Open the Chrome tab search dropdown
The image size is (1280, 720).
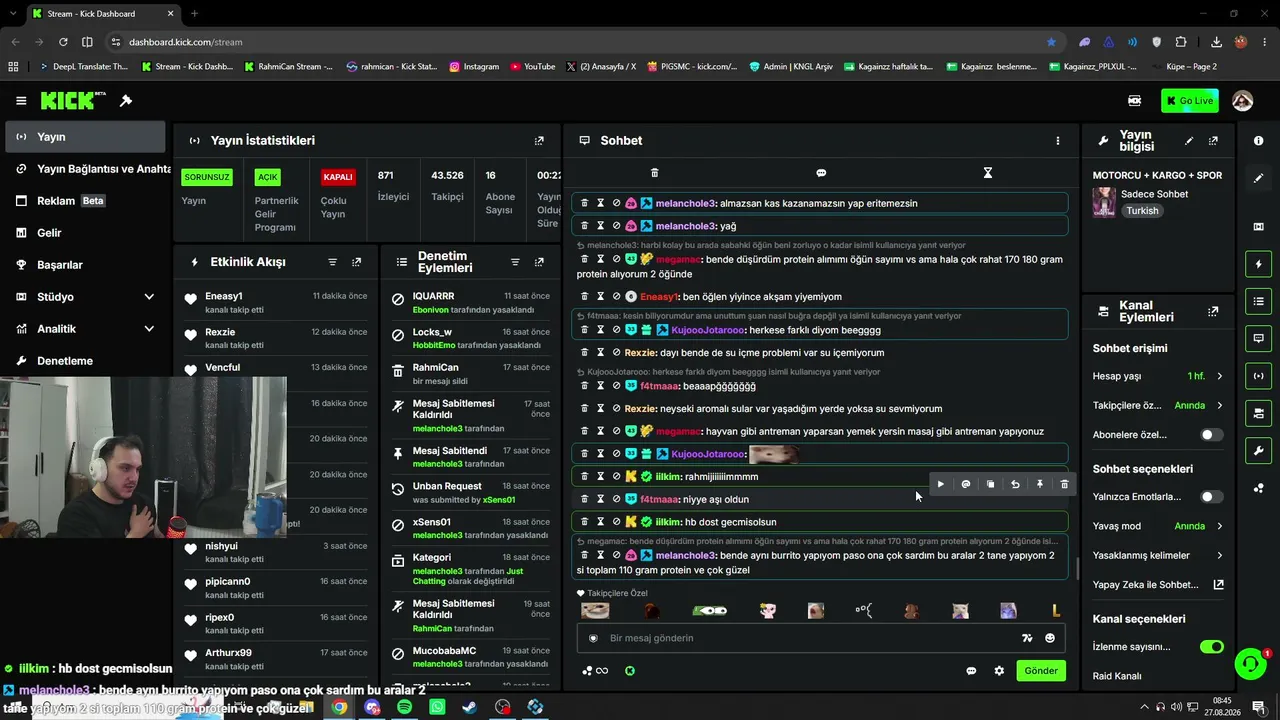pyautogui.click(x=13, y=14)
